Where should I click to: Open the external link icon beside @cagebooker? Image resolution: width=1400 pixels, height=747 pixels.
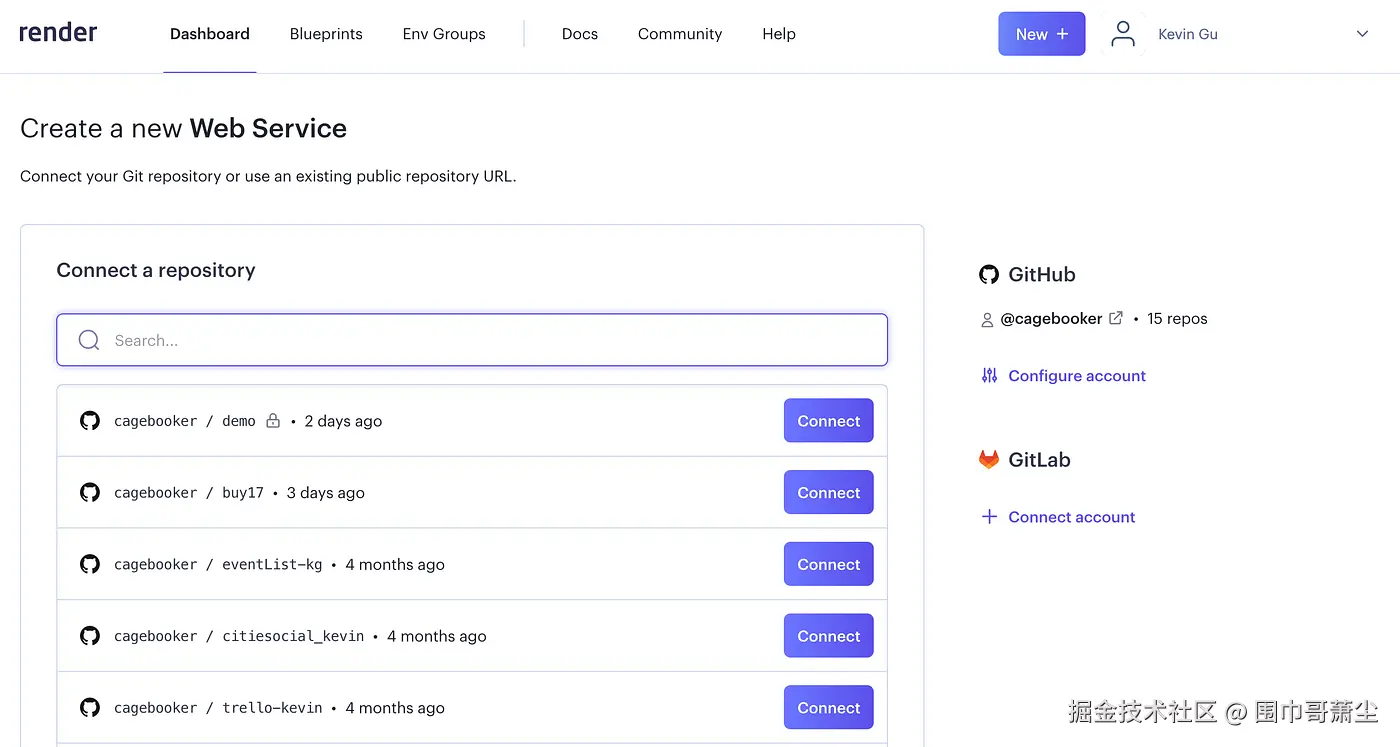[1116, 318]
